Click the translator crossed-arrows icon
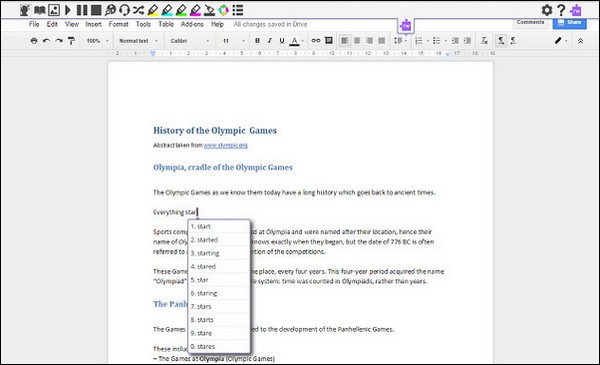The width and height of the screenshot is (600, 365). tap(138, 10)
